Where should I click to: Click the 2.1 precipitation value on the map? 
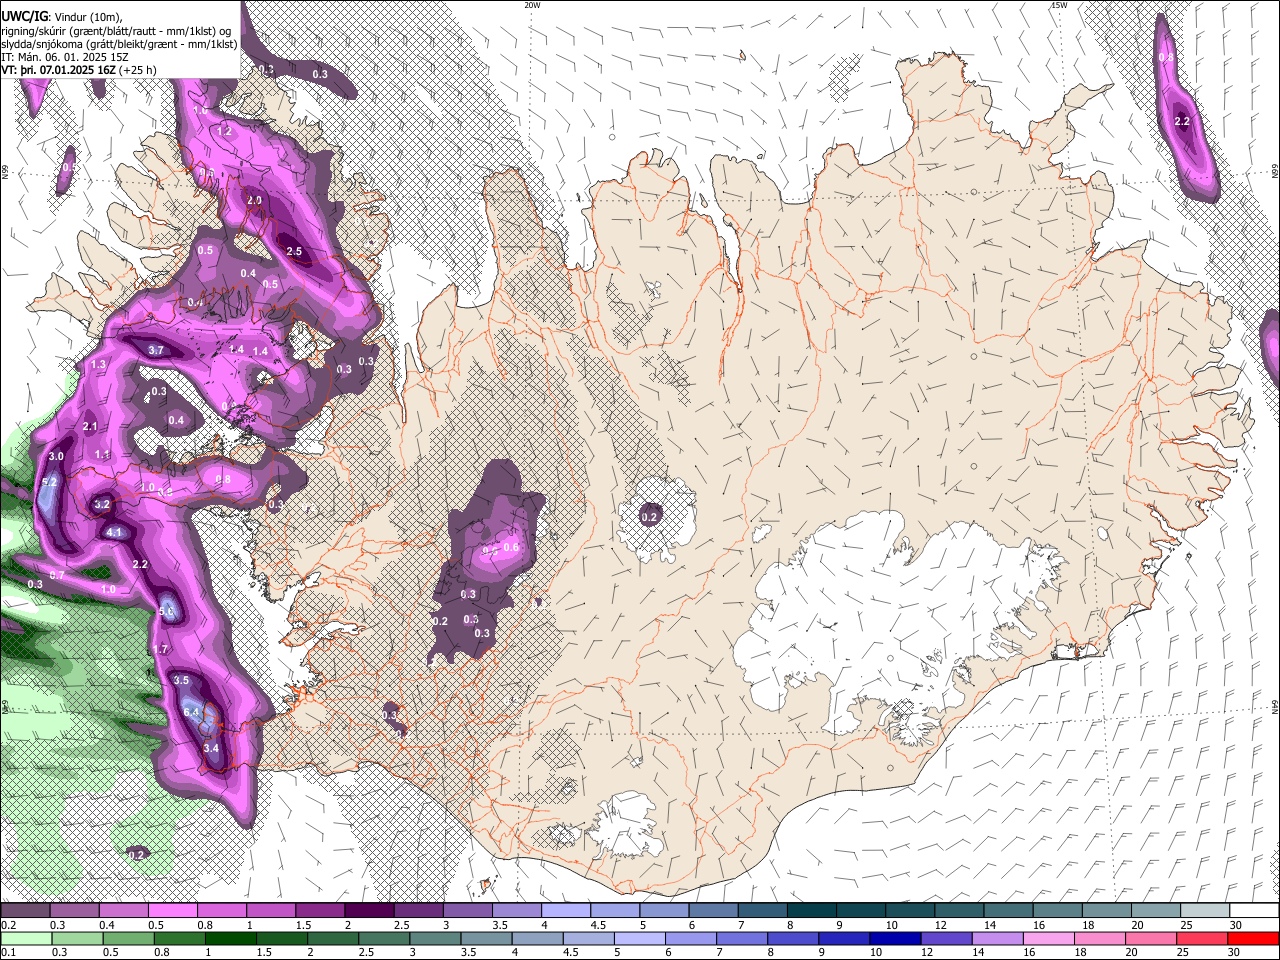90,427
